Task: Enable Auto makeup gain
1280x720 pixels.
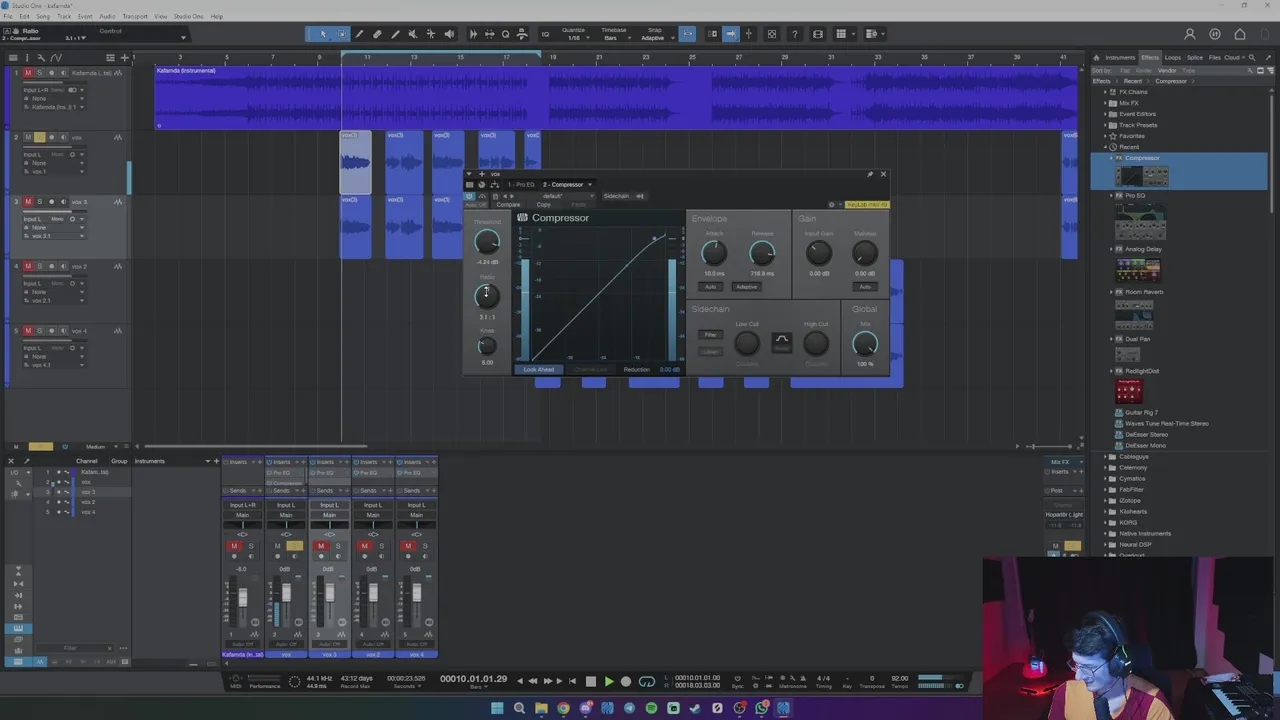Action: tap(865, 287)
